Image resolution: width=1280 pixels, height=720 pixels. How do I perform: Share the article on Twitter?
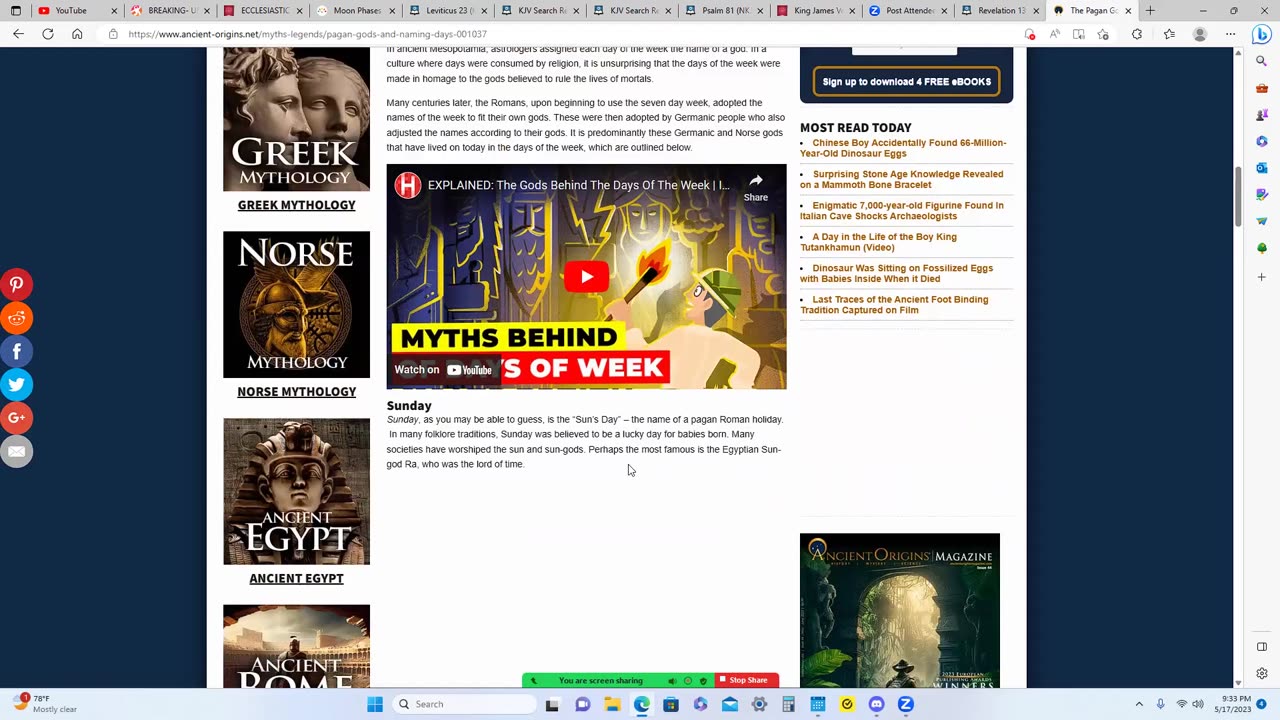pyautogui.click(x=17, y=384)
